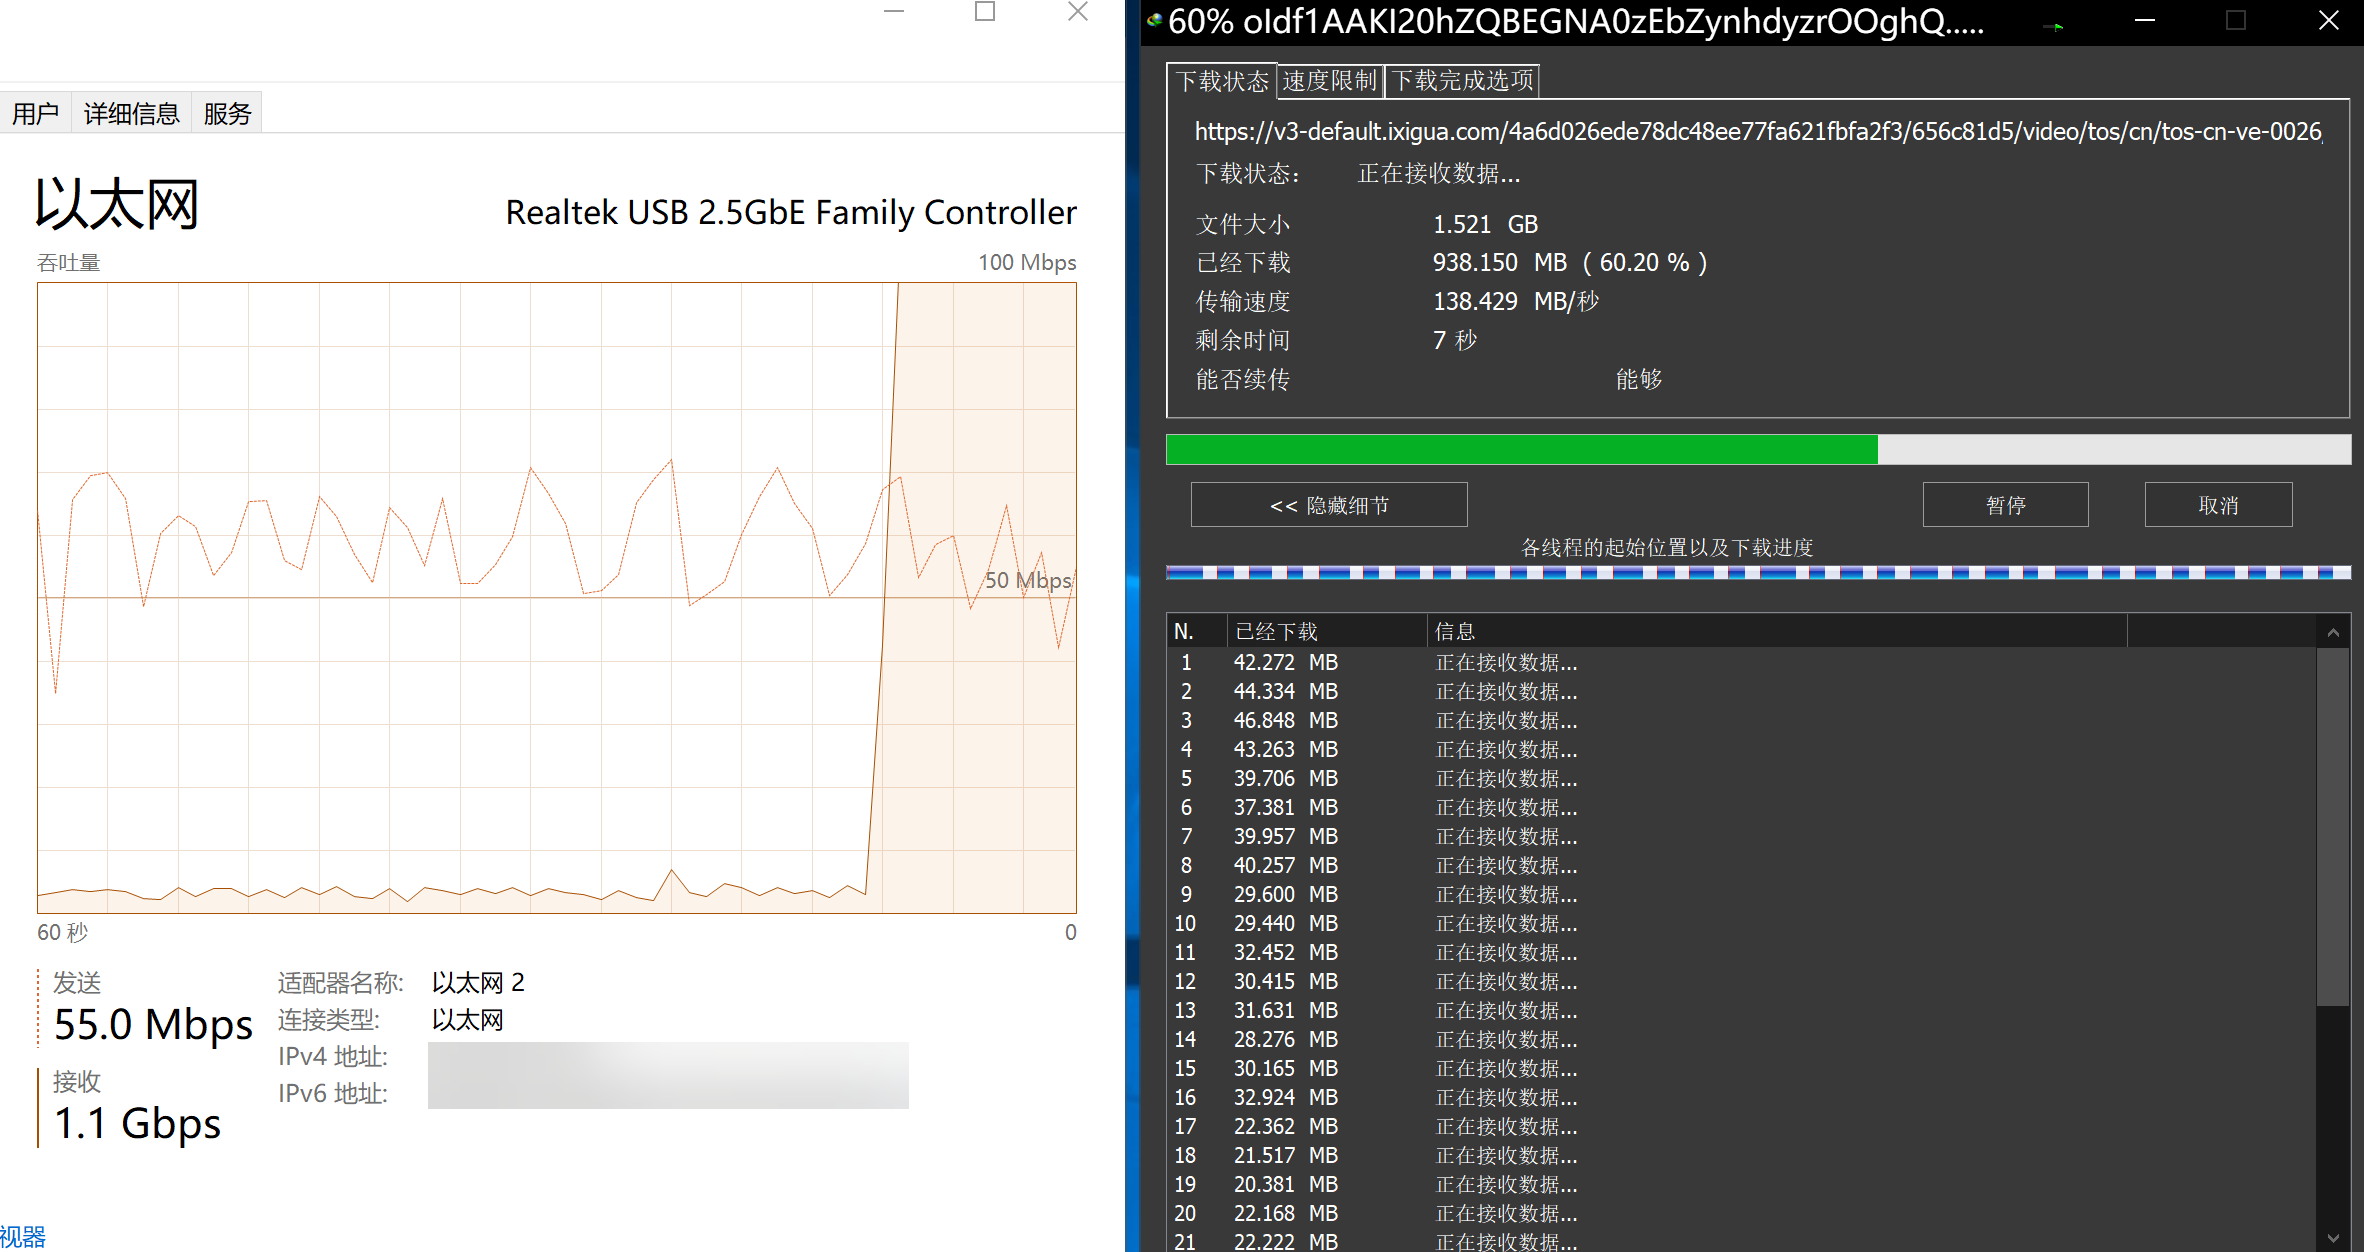2364x1252 pixels.
Task: Select thread row 12 with 30.415 MB
Action: pos(1741,981)
